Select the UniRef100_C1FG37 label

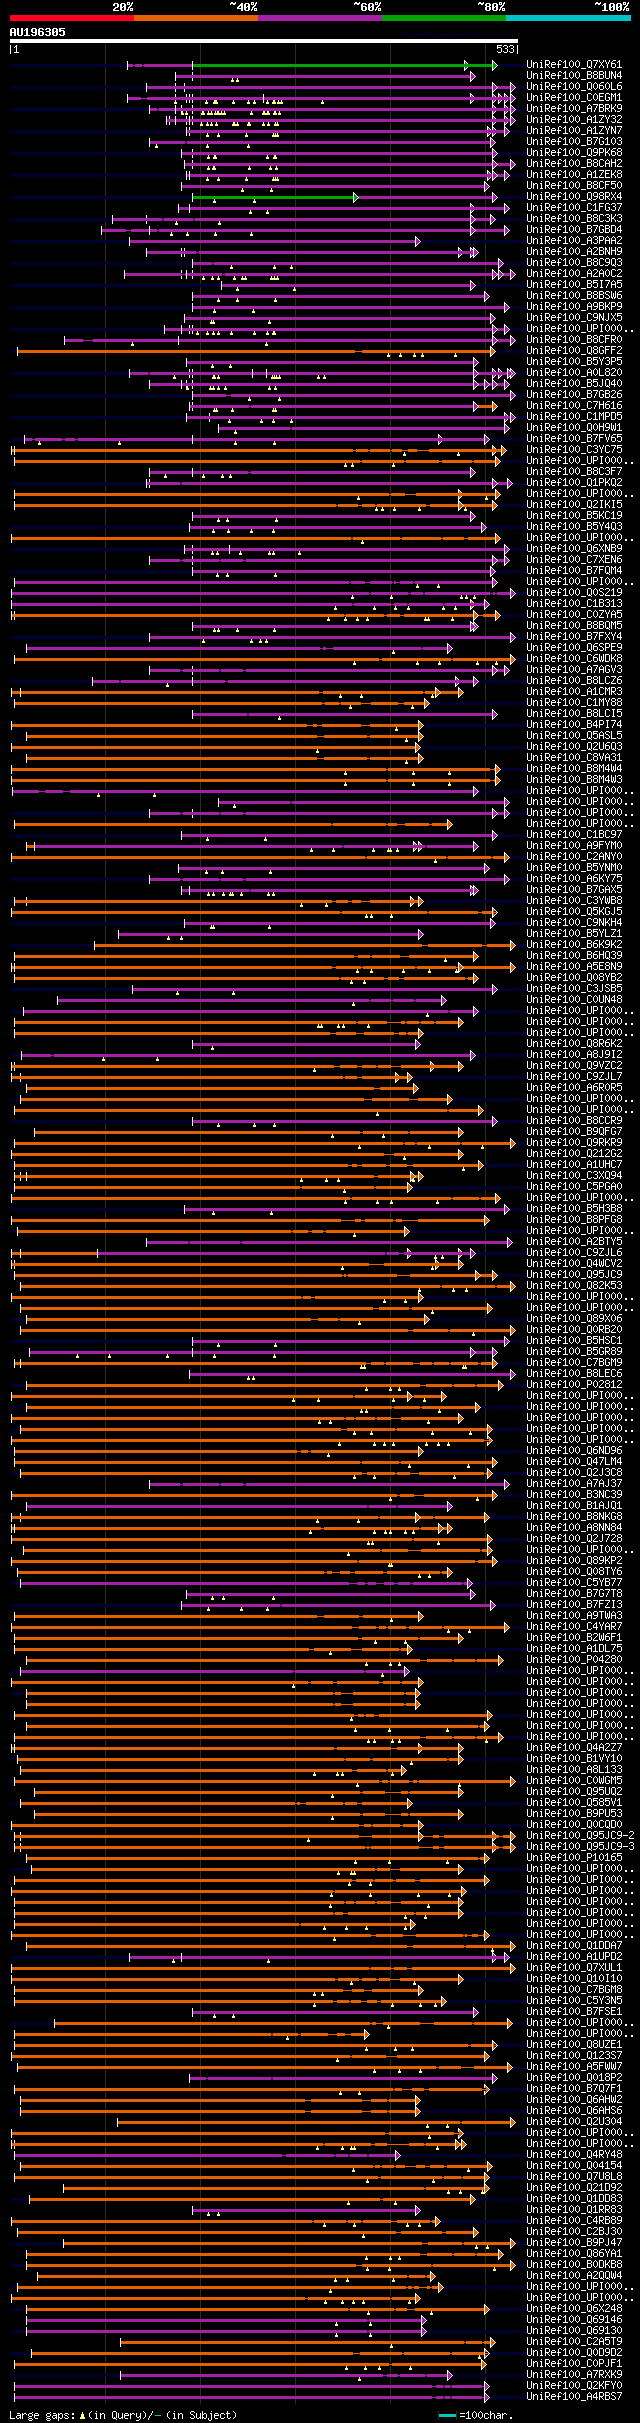coord(574,208)
